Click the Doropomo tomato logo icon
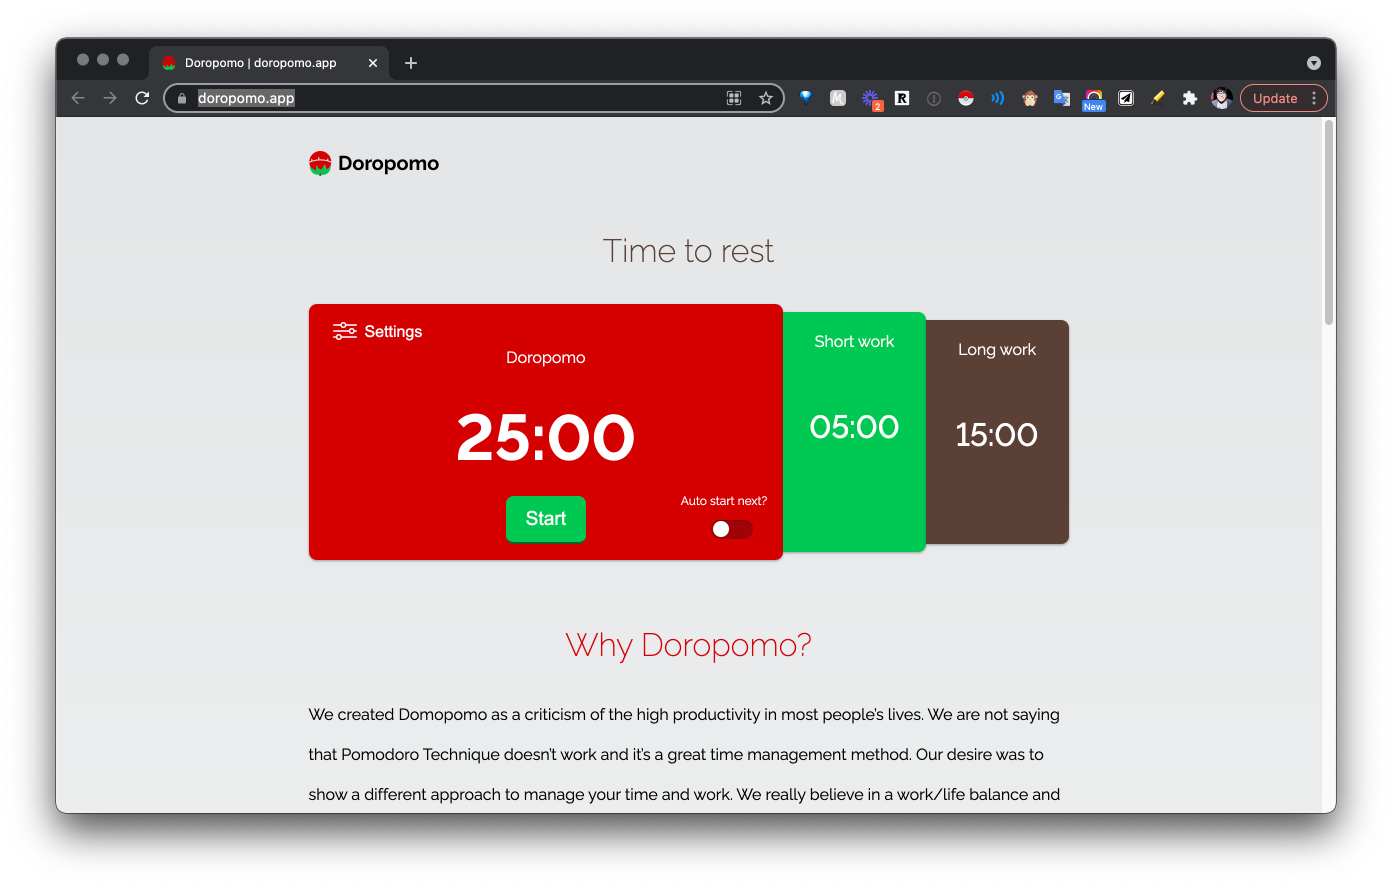Screen dimensions: 1392x887 tap(320, 163)
